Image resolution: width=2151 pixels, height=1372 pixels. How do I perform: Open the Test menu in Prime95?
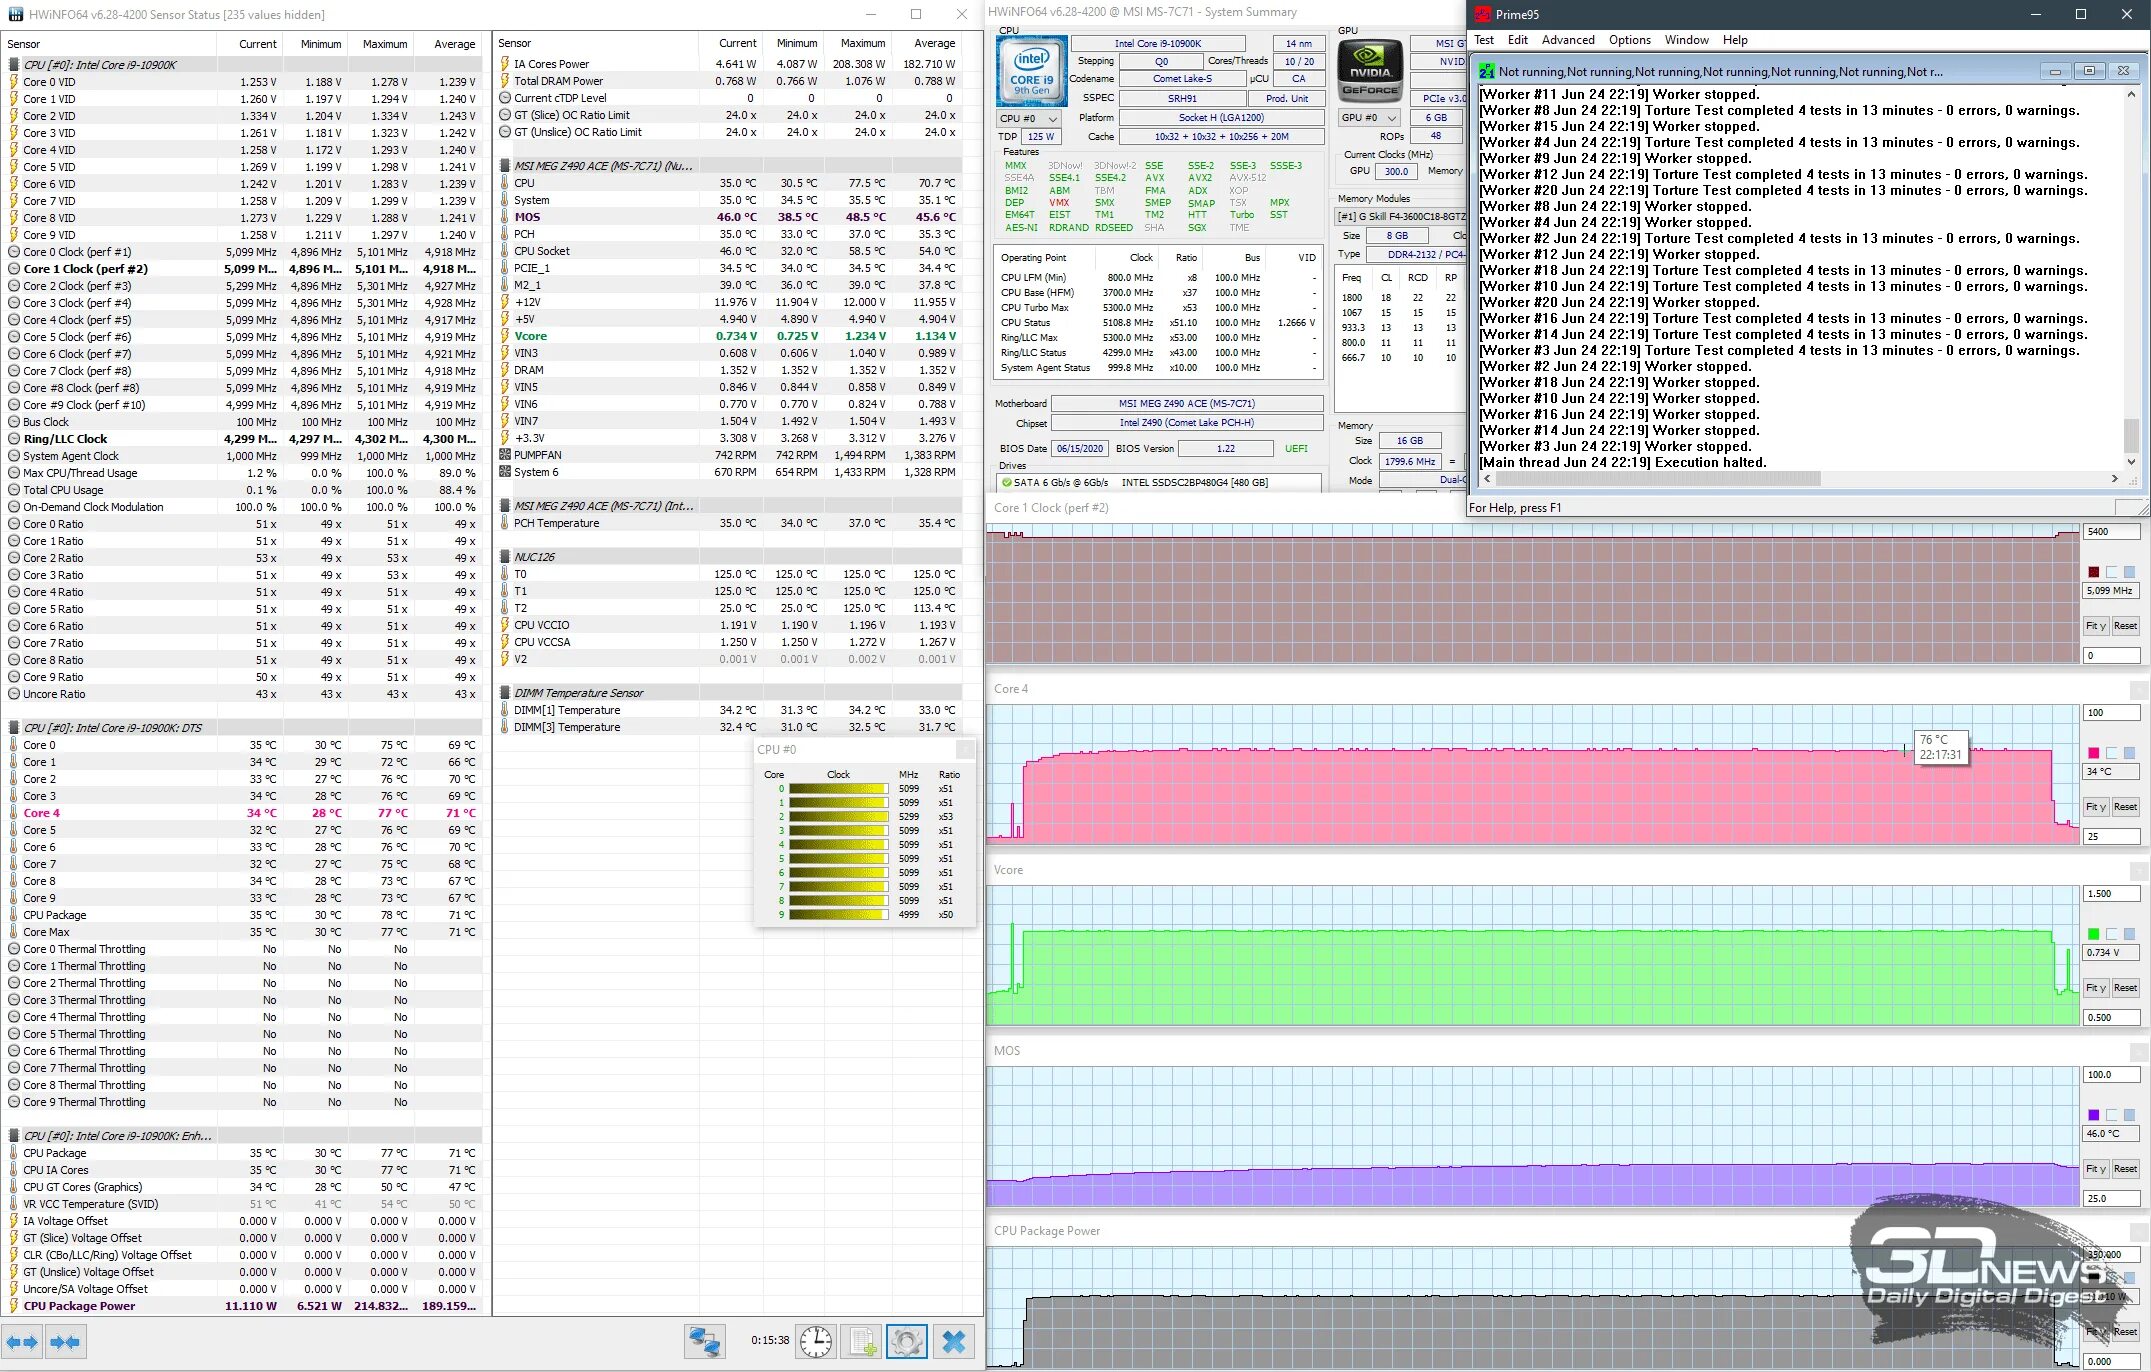point(1484,40)
